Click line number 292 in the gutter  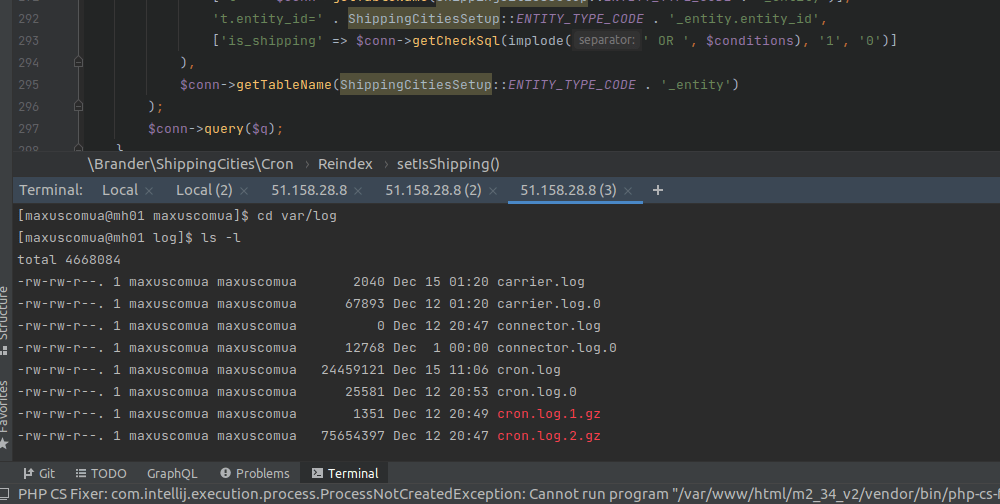pos(28,19)
